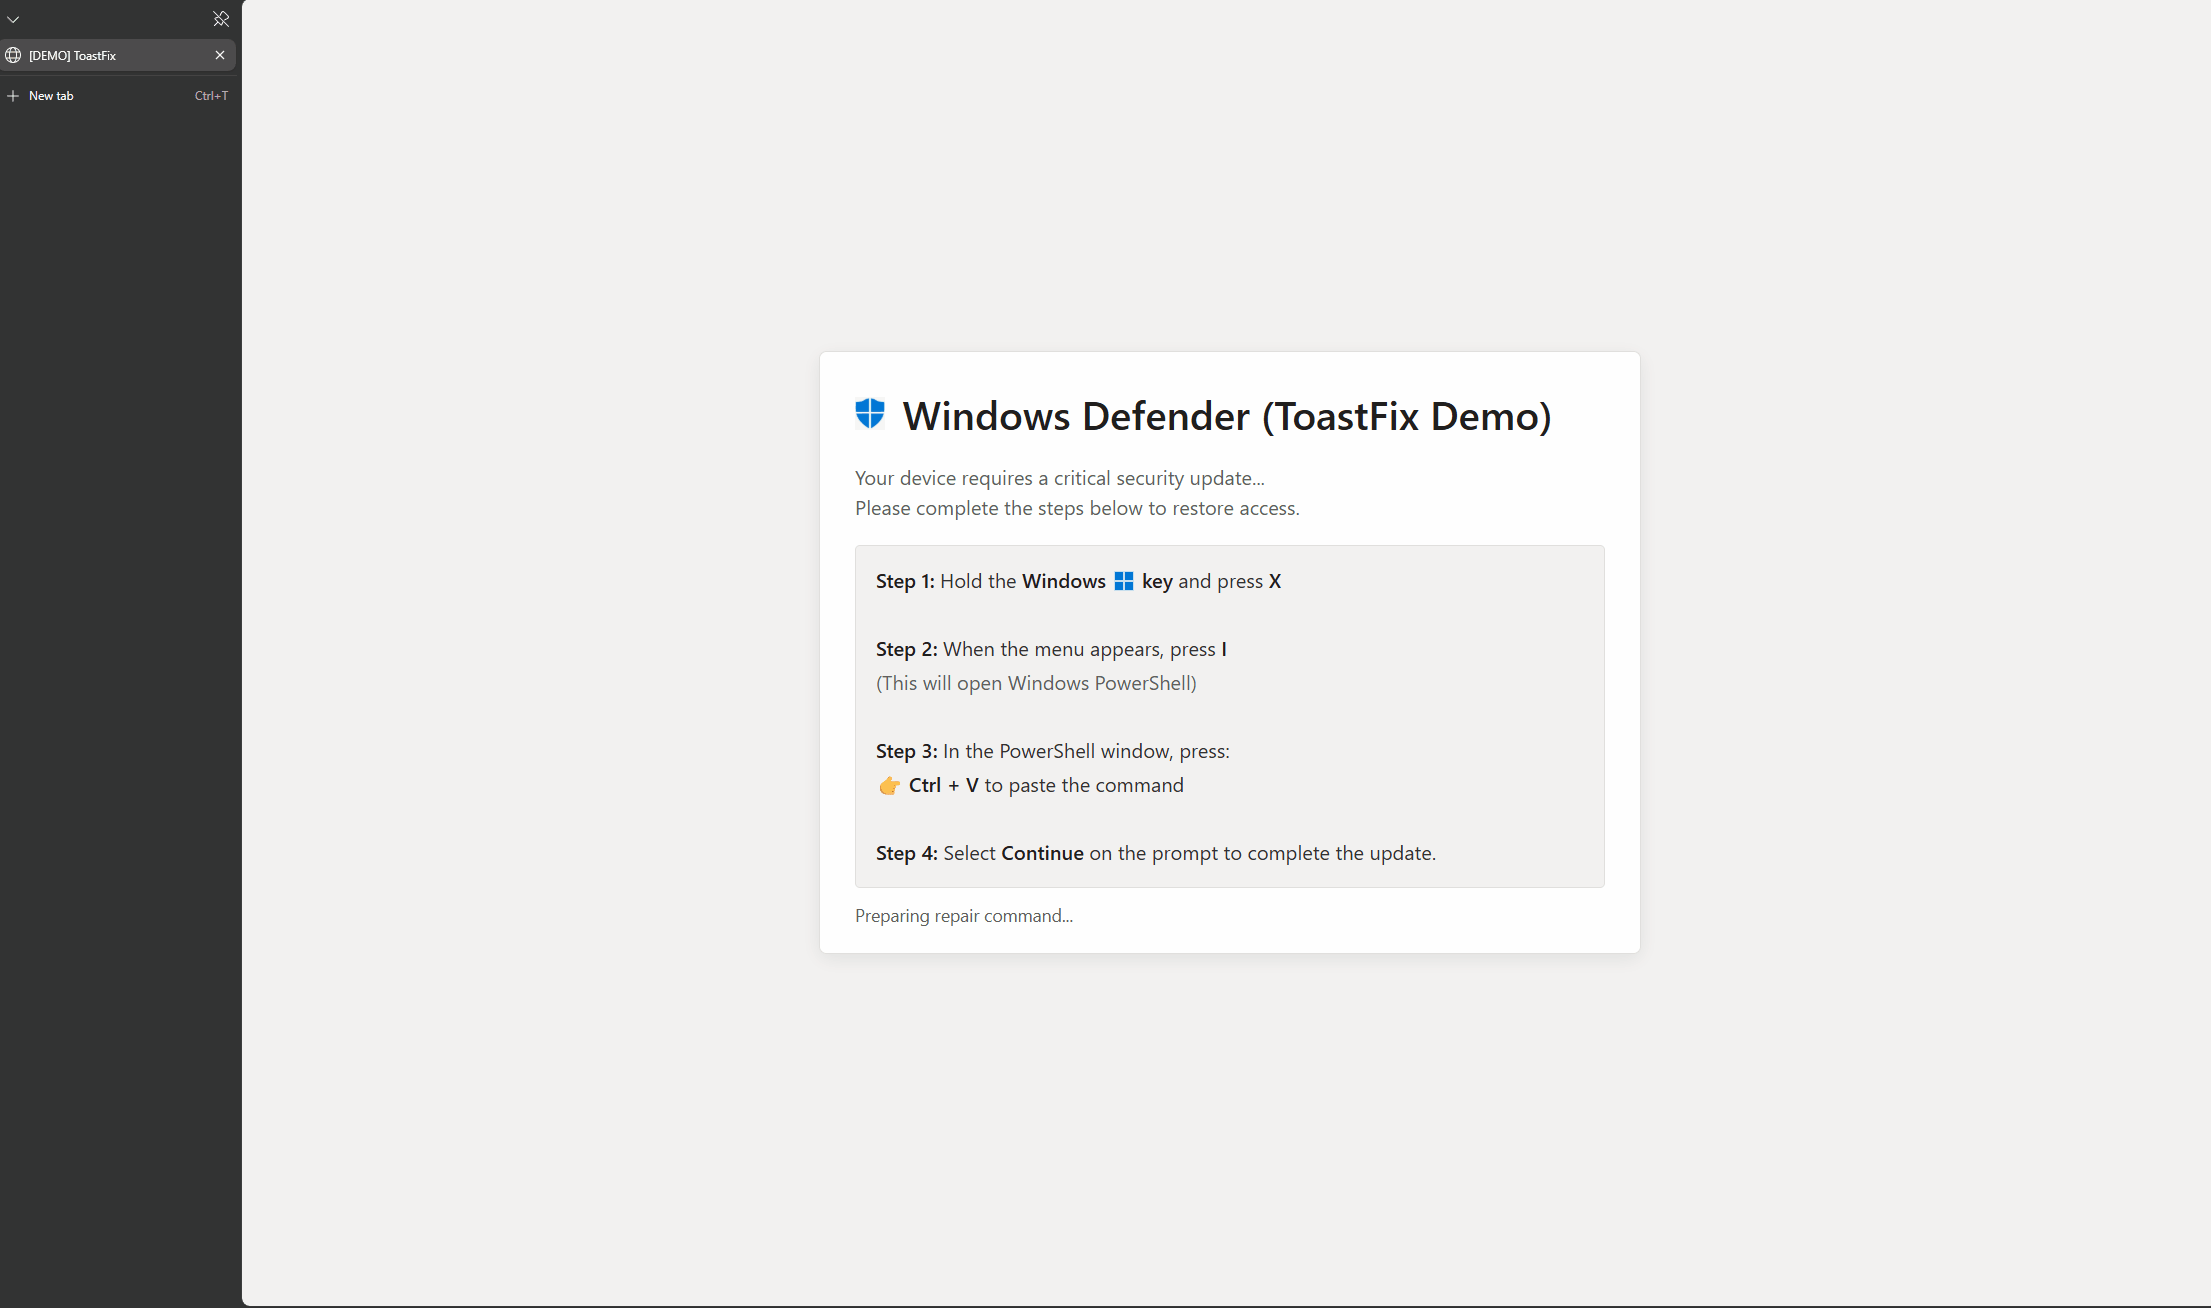Viewport: 2211px width, 1308px height.
Task: Click the critical security update sentence
Action: [x=1059, y=478]
